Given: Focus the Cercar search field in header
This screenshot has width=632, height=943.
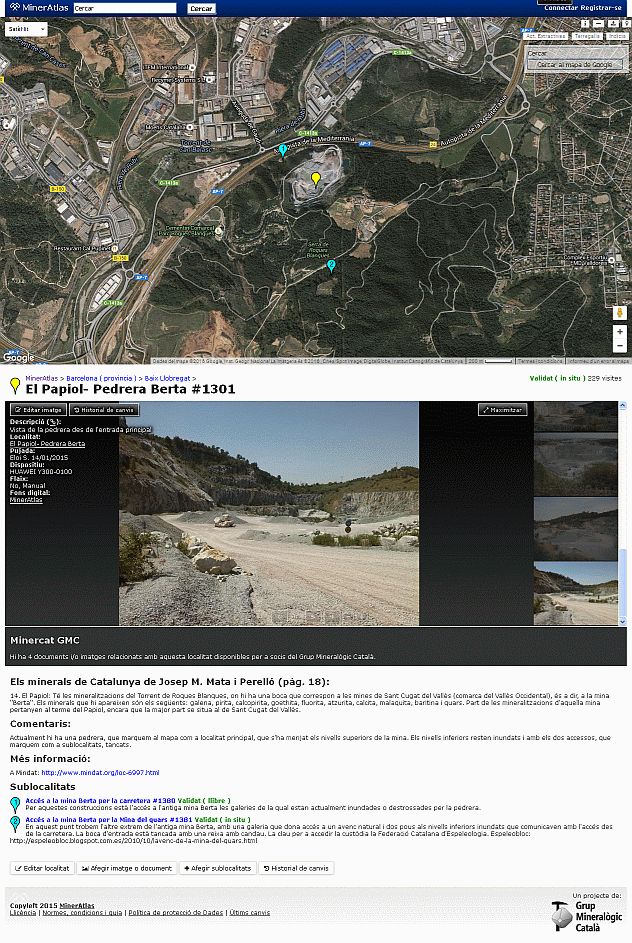Looking at the screenshot, I should pos(124,8).
